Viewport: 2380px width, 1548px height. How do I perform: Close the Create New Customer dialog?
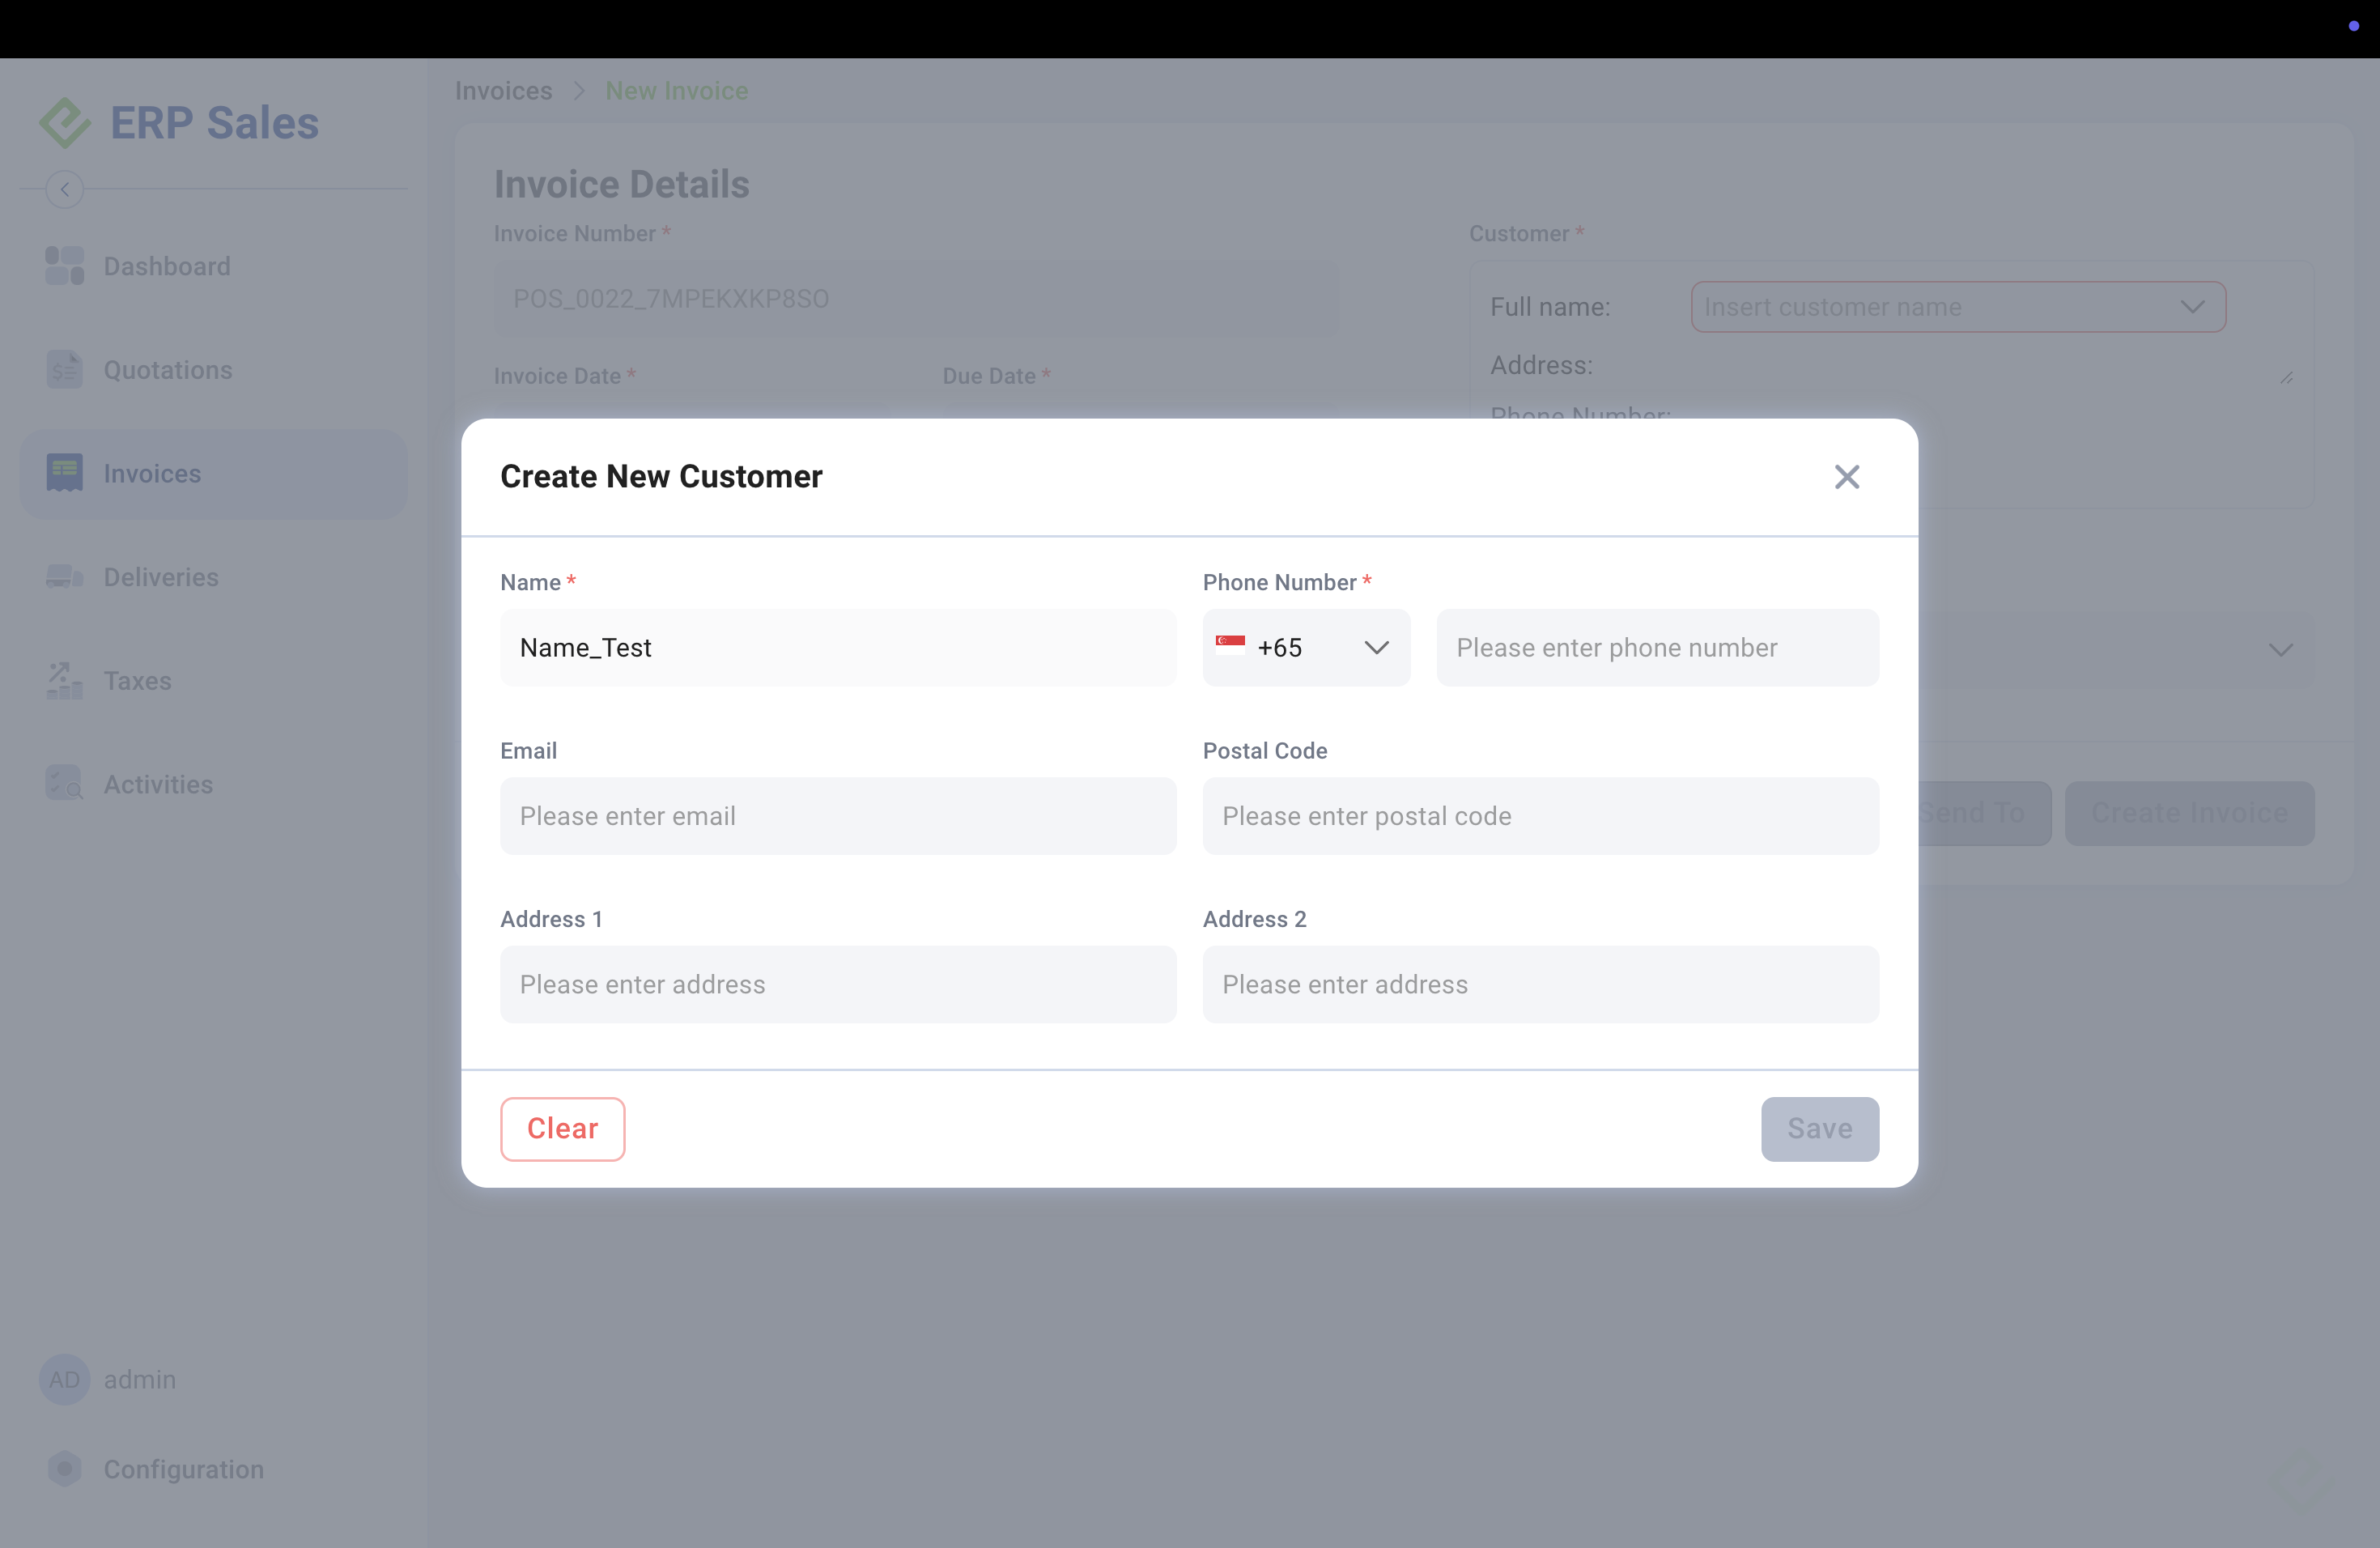pos(1846,477)
